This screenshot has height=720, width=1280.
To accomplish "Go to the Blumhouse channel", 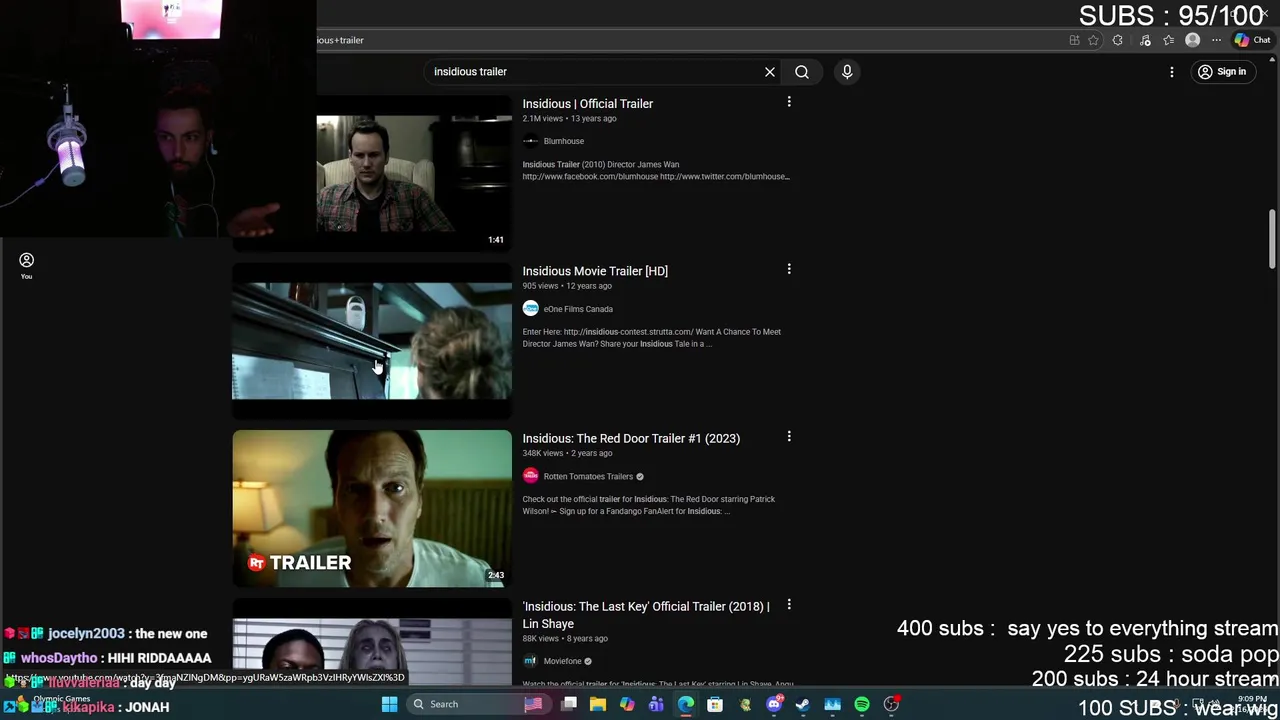I will (x=564, y=141).
